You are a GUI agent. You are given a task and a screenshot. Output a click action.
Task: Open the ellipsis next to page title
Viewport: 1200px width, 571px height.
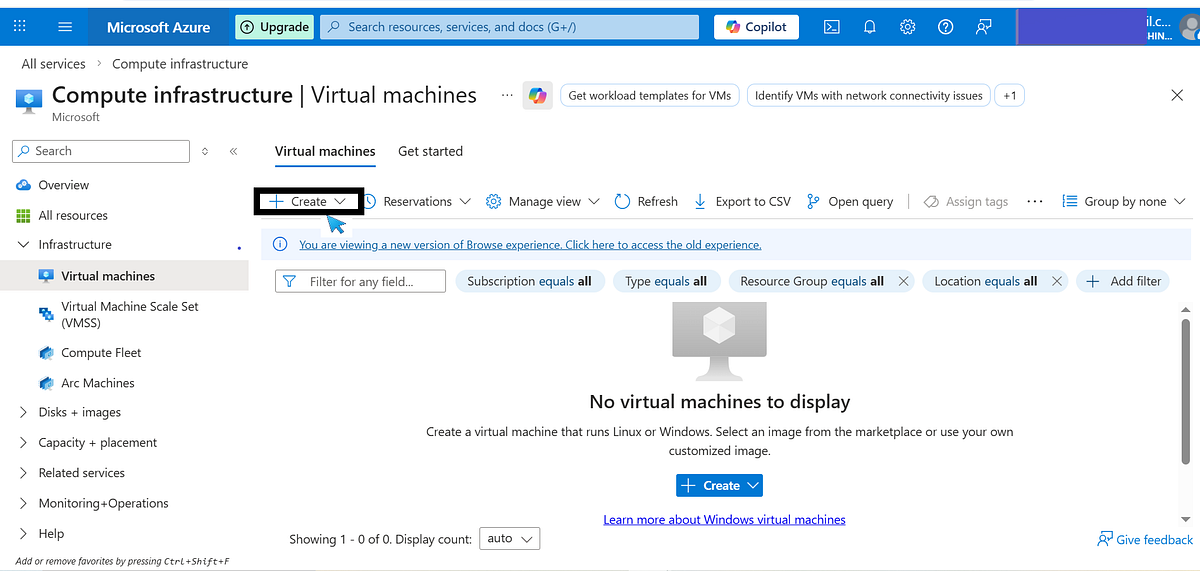(507, 95)
